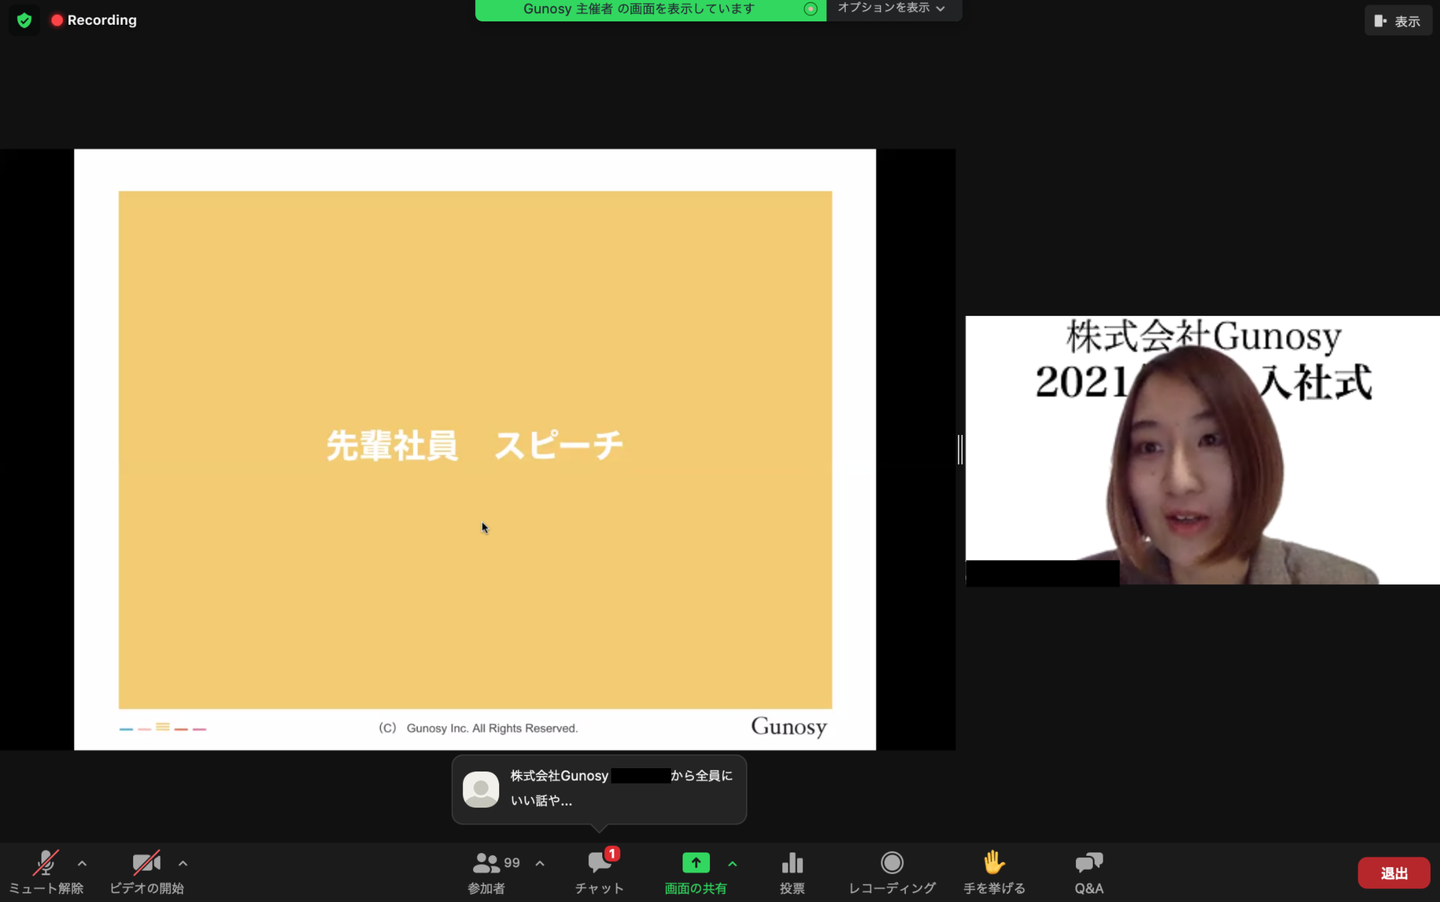1440x902 pixels.
Task: Raise hand using 手を挙げる
Action: click(994, 872)
